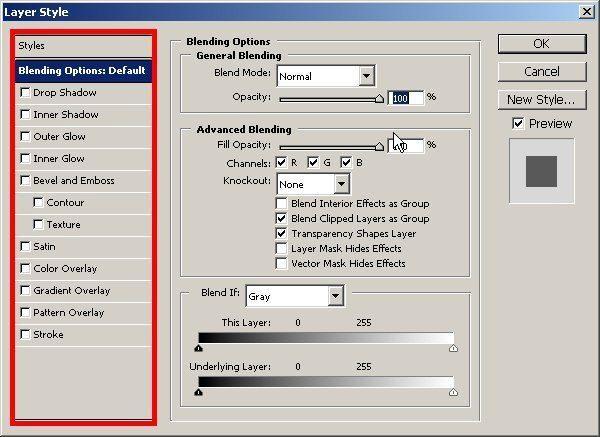This screenshot has width=600, height=437.
Task: Enable Blend Interior Effects as Group
Action: 282,203
